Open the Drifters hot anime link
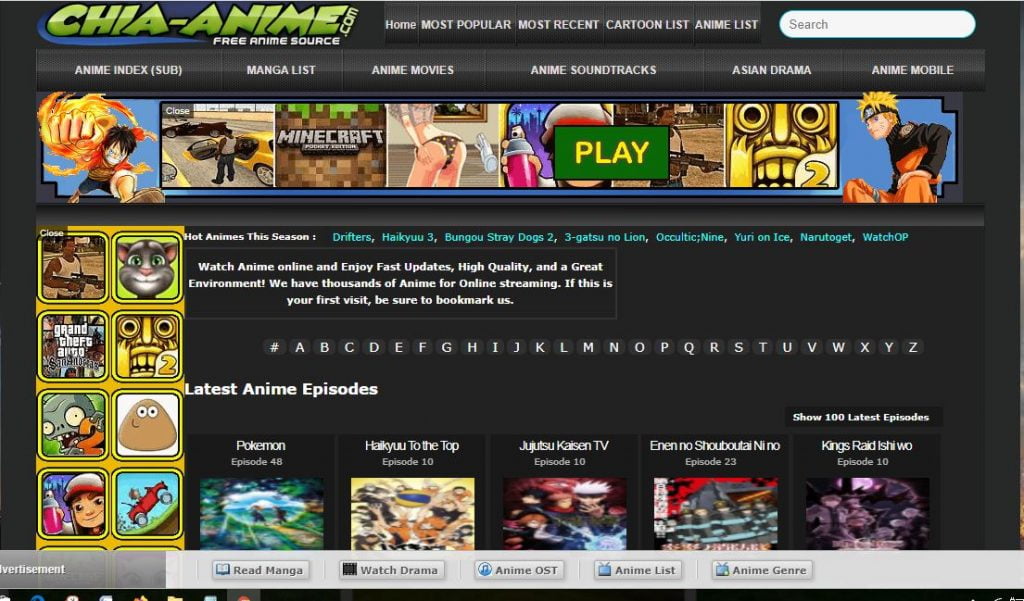1024x601 pixels. 351,237
